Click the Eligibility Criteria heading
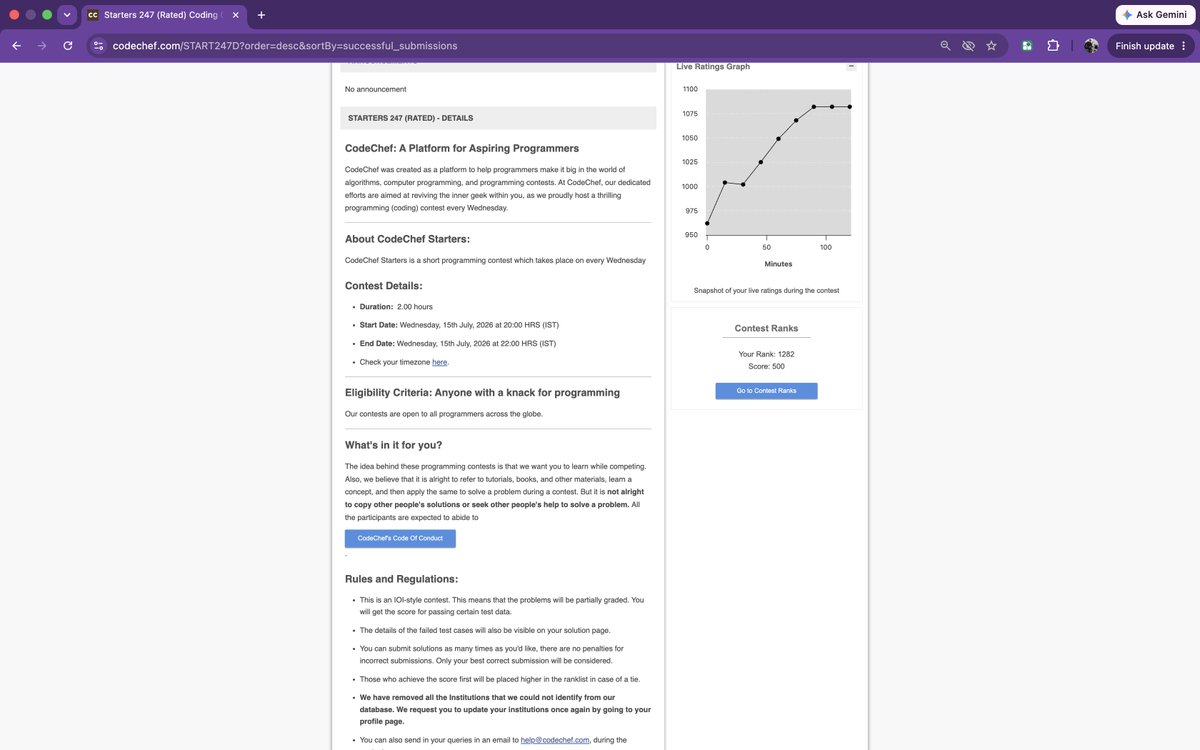This screenshot has height=750, width=1200. (x=482, y=393)
